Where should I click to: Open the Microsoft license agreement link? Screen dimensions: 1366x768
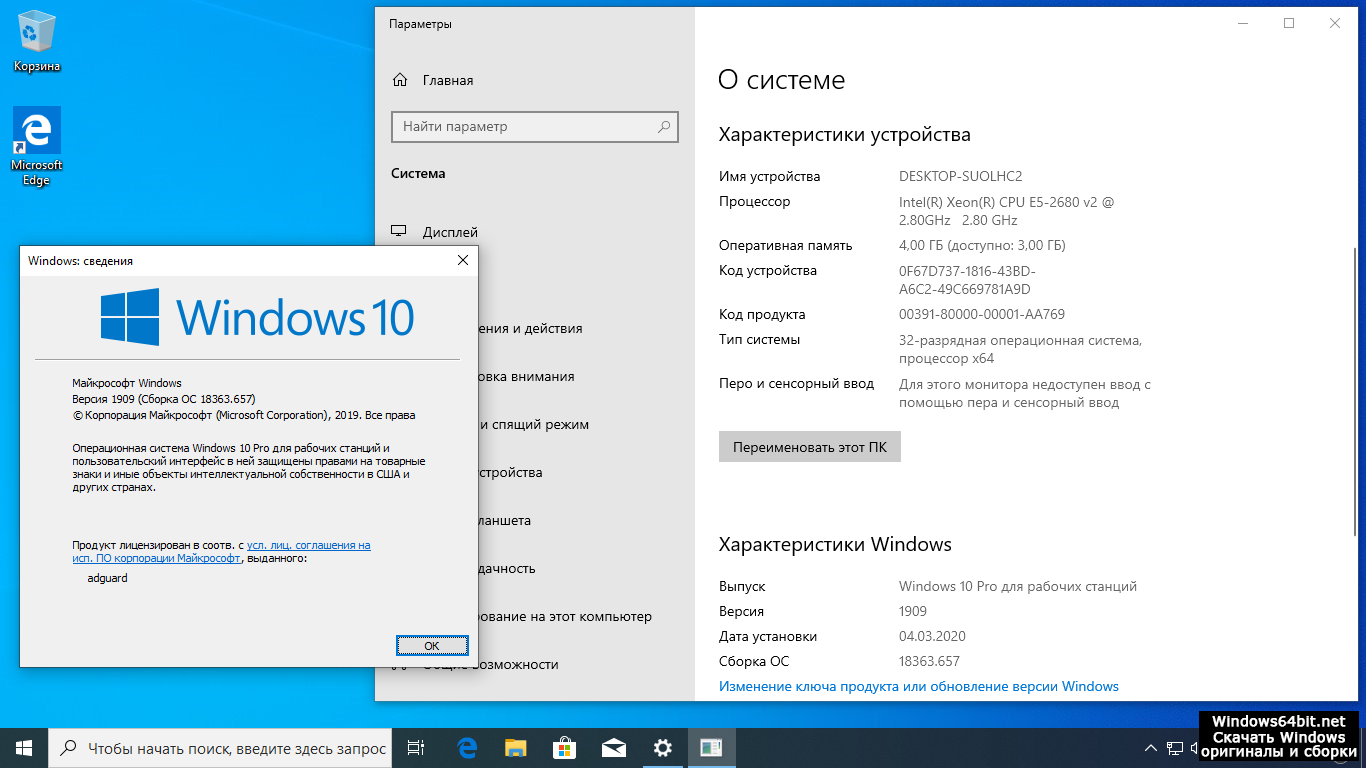click(308, 545)
